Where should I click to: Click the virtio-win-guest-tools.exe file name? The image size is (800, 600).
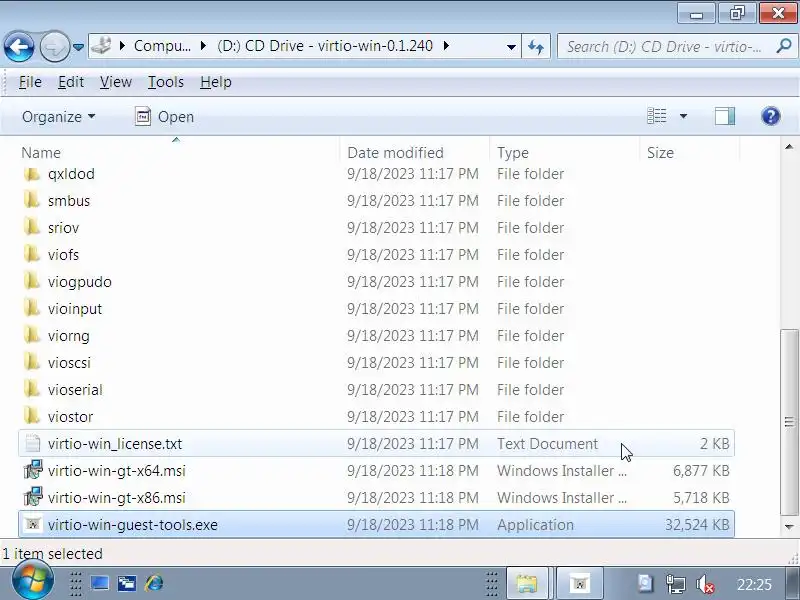[133, 525]
